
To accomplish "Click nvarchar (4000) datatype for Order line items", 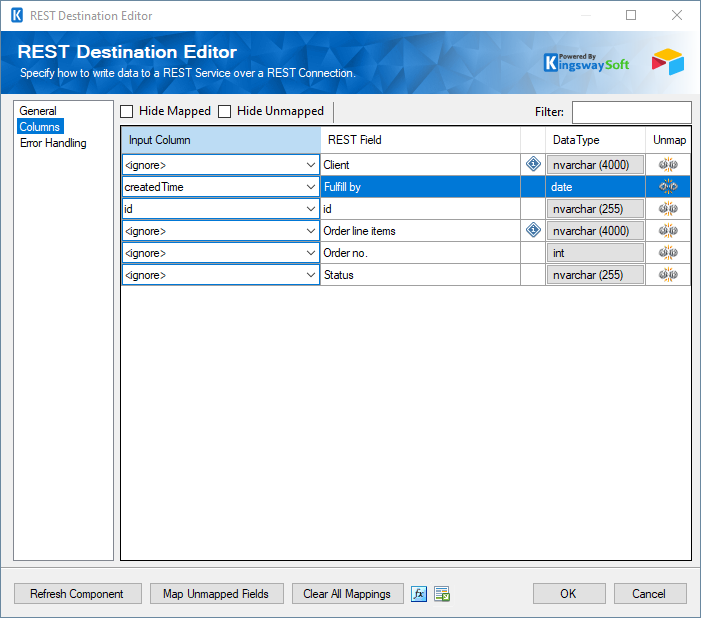I will coord(595,231).
